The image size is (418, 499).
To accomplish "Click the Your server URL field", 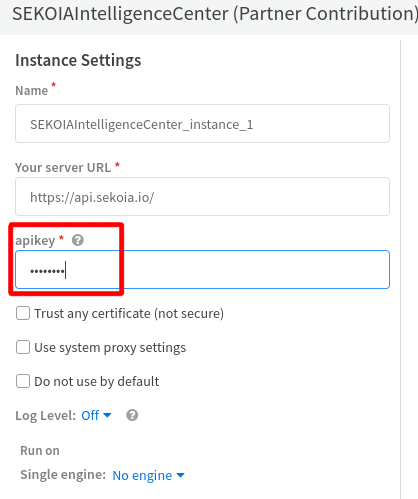I will pos(202,197).
